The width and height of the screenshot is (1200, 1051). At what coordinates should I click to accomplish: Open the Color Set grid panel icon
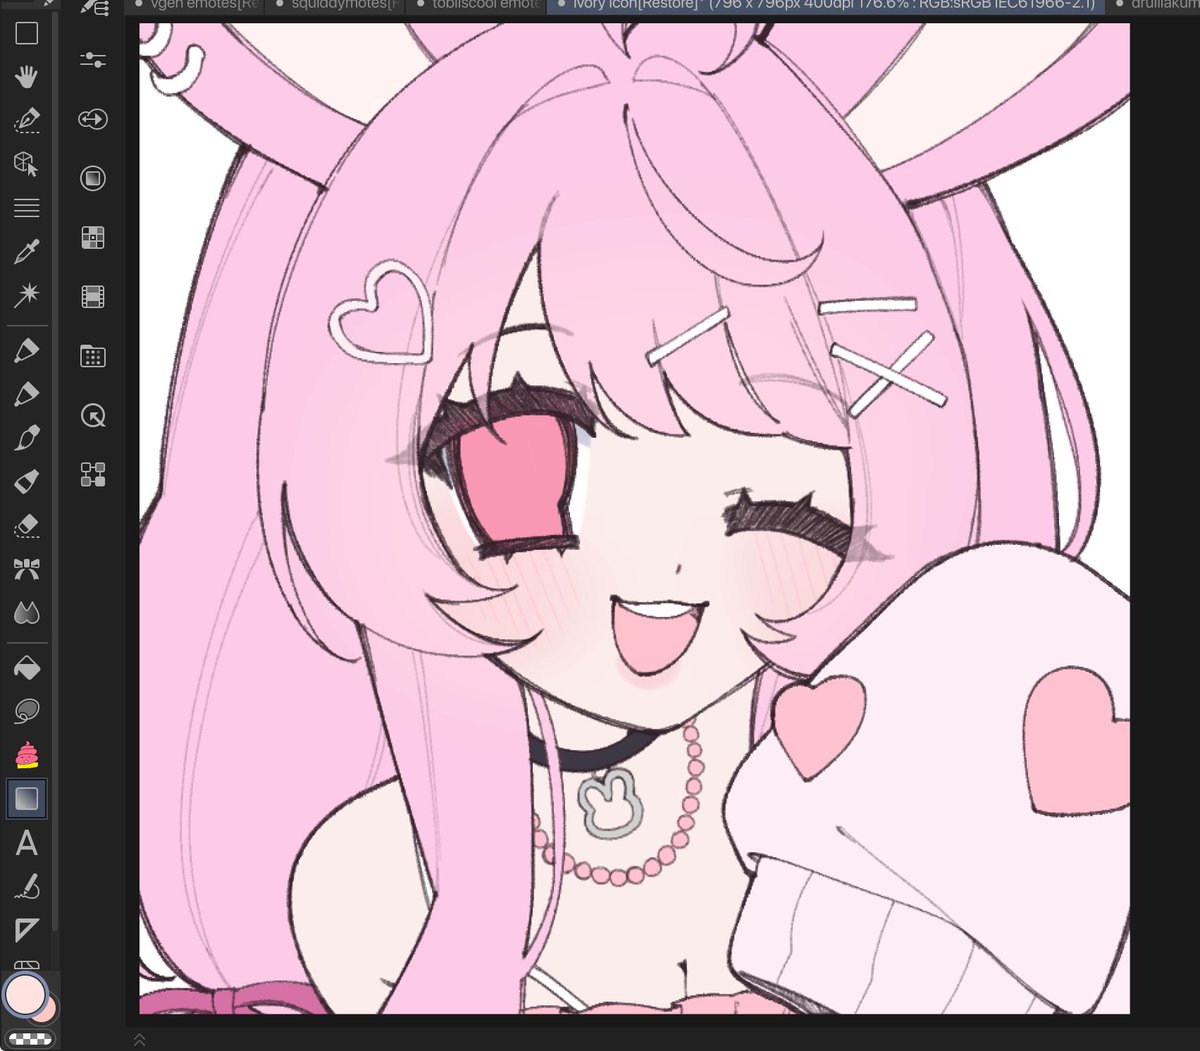tap(93, 238)
